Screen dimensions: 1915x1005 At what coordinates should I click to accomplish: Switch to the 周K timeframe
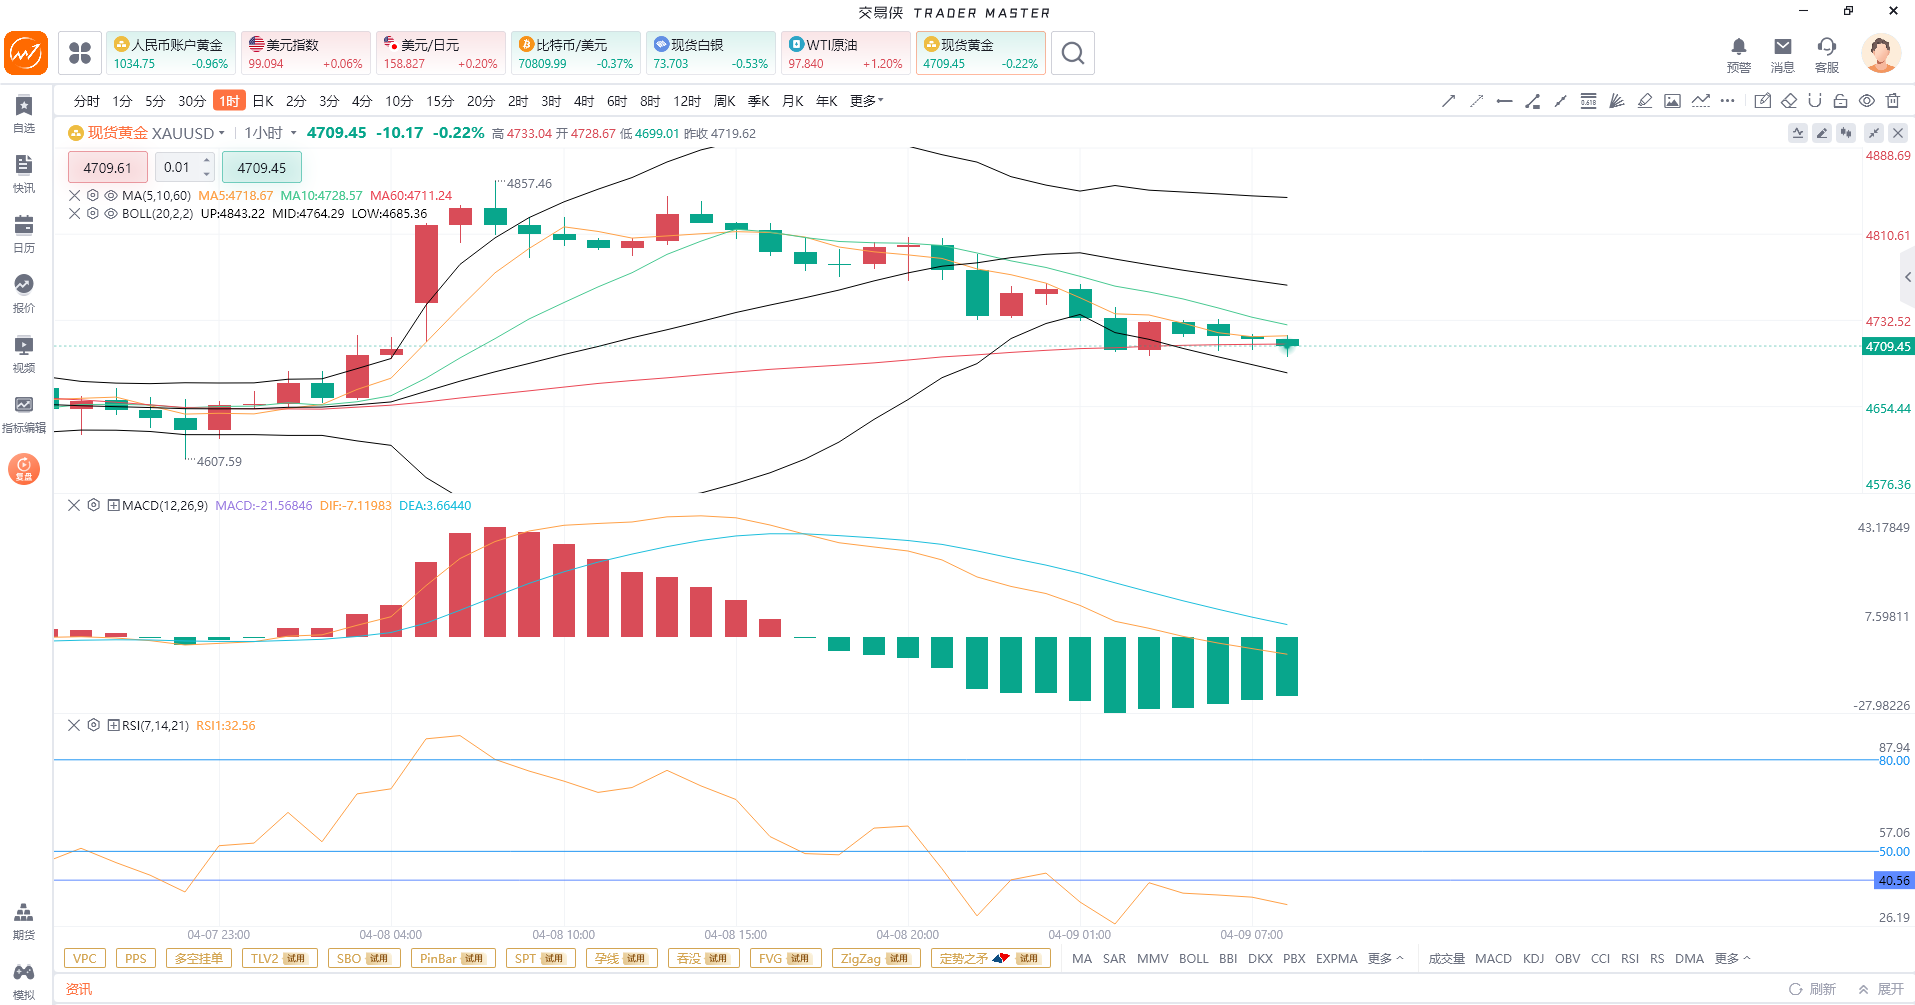click(725, 101)
